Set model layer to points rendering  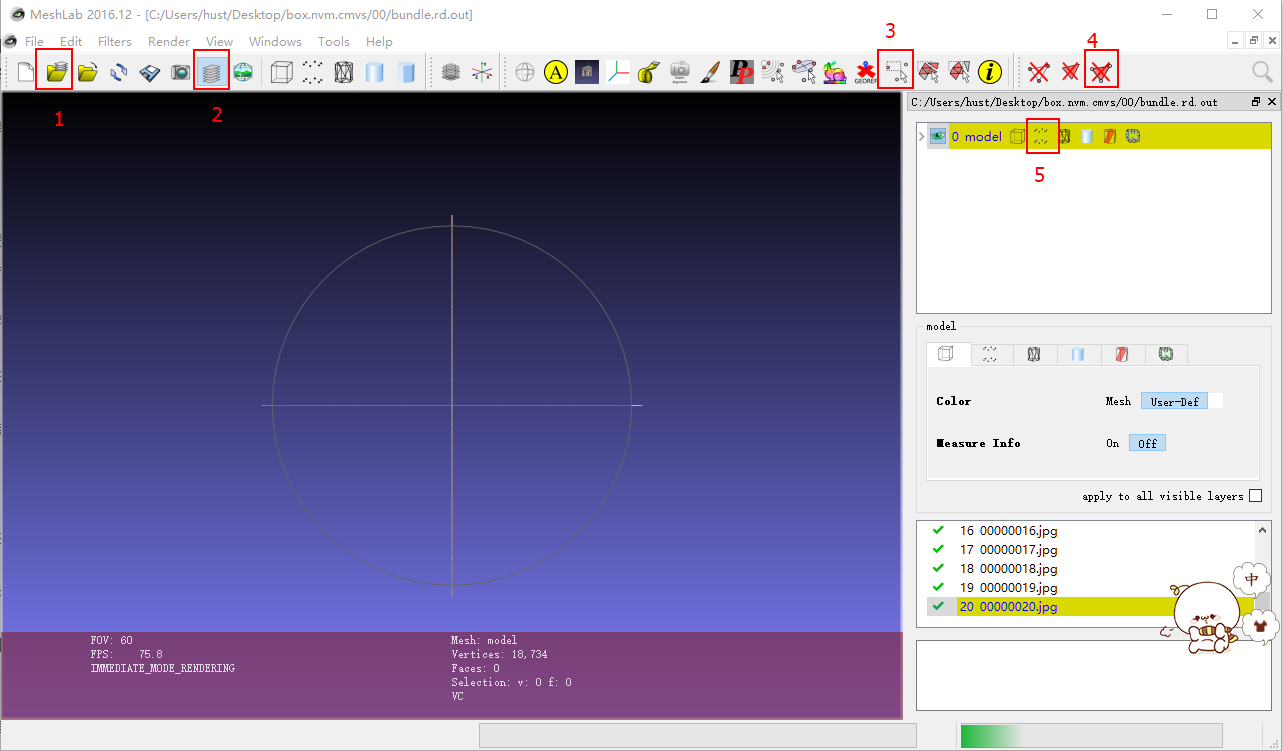[x=1042, y=136]
